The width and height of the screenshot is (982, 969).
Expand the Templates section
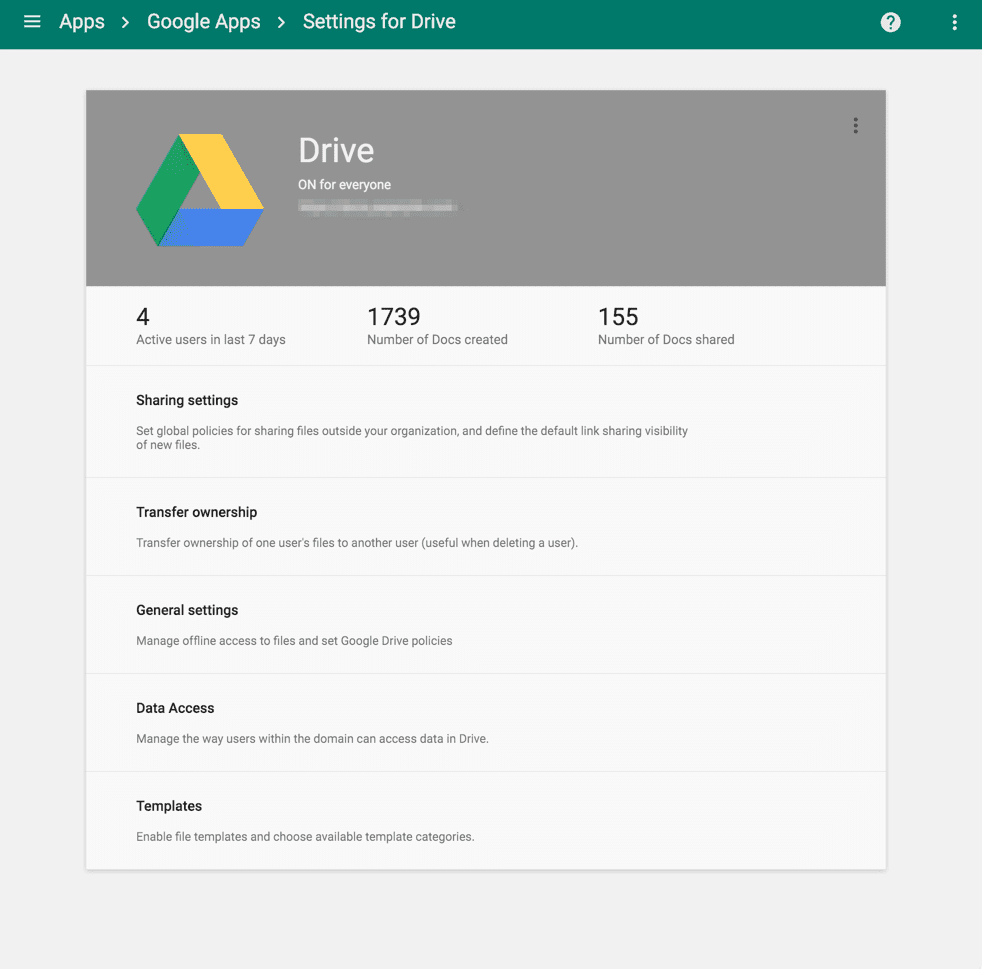169,806
